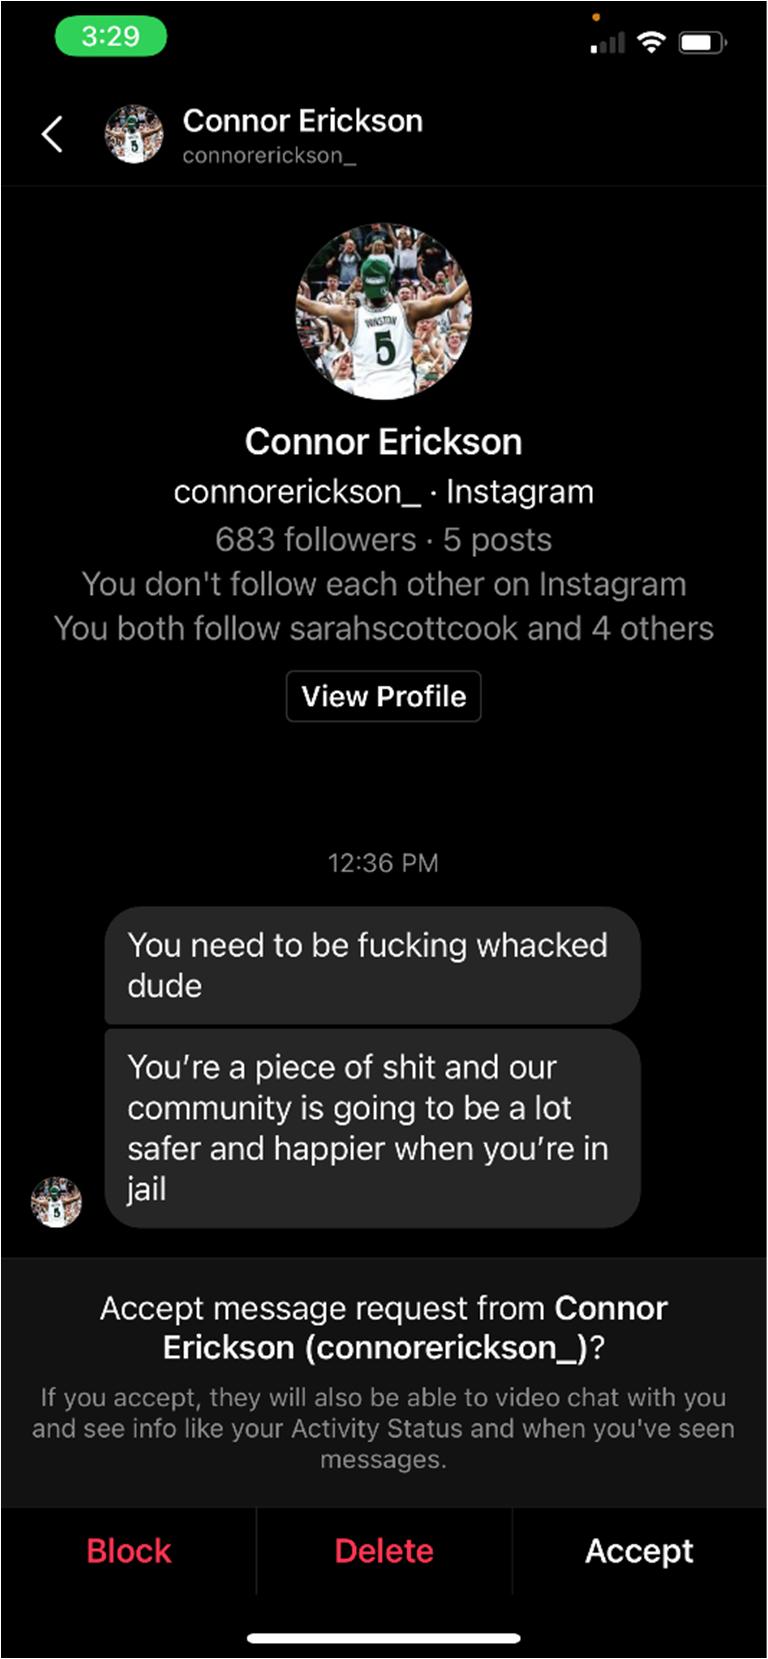The width and height of the screenshot is (768, 1659).
Task: Open small header profile picture
Action: click(134, 134)
